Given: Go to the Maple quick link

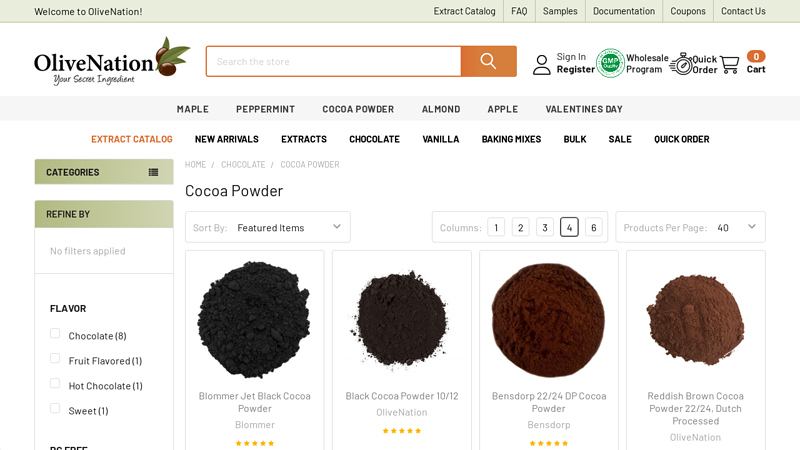Looking at the screenshot, I should [193, 109].
